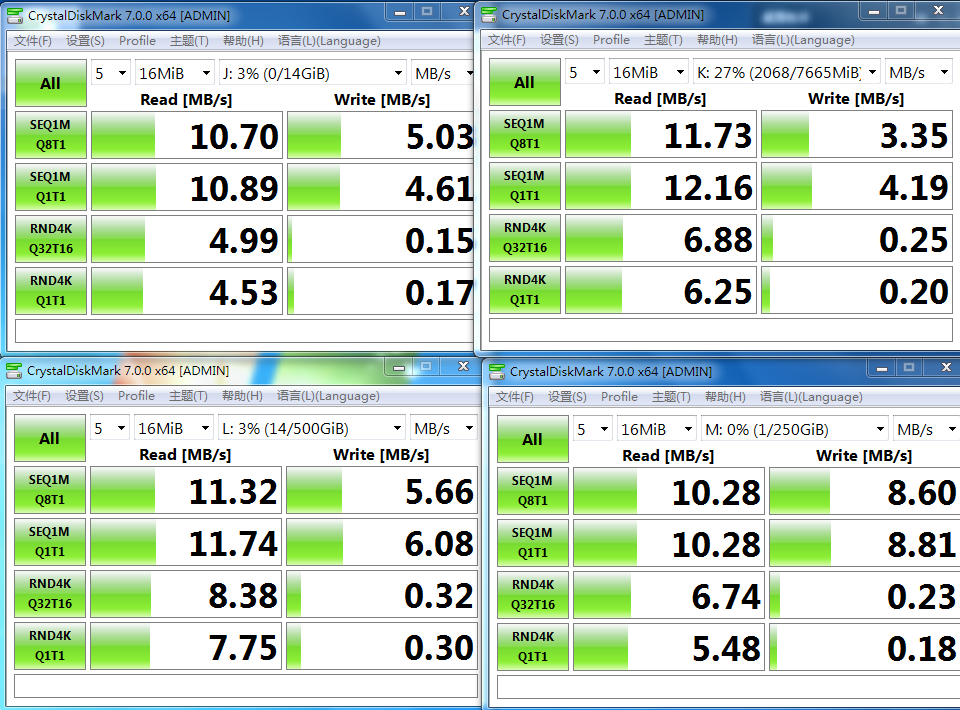Open the K: 27% drive selector dropdown
960x710 pixels.
[786, 73]
